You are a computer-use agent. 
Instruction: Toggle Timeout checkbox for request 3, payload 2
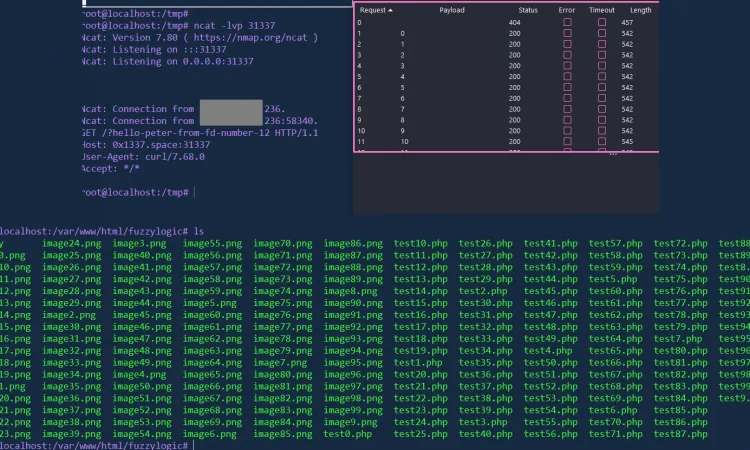(x=602, y=55)
